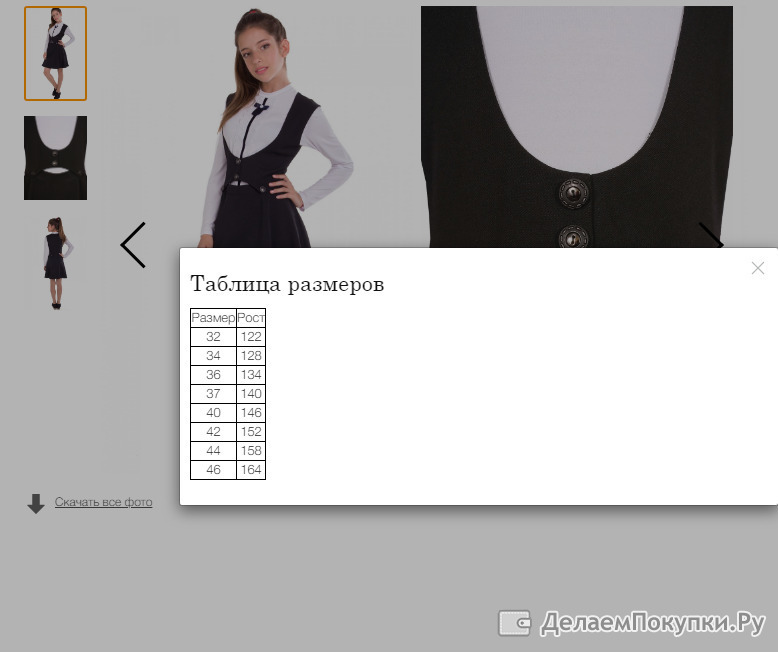Select size cell 32
Screen dimensions: 778x652
pos(213,337)
